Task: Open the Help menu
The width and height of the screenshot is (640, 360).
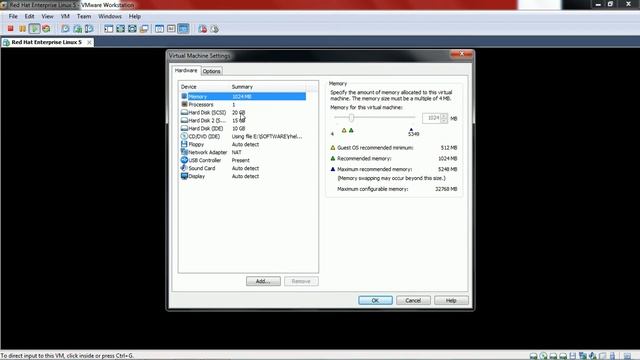Action: click(135, 16)
